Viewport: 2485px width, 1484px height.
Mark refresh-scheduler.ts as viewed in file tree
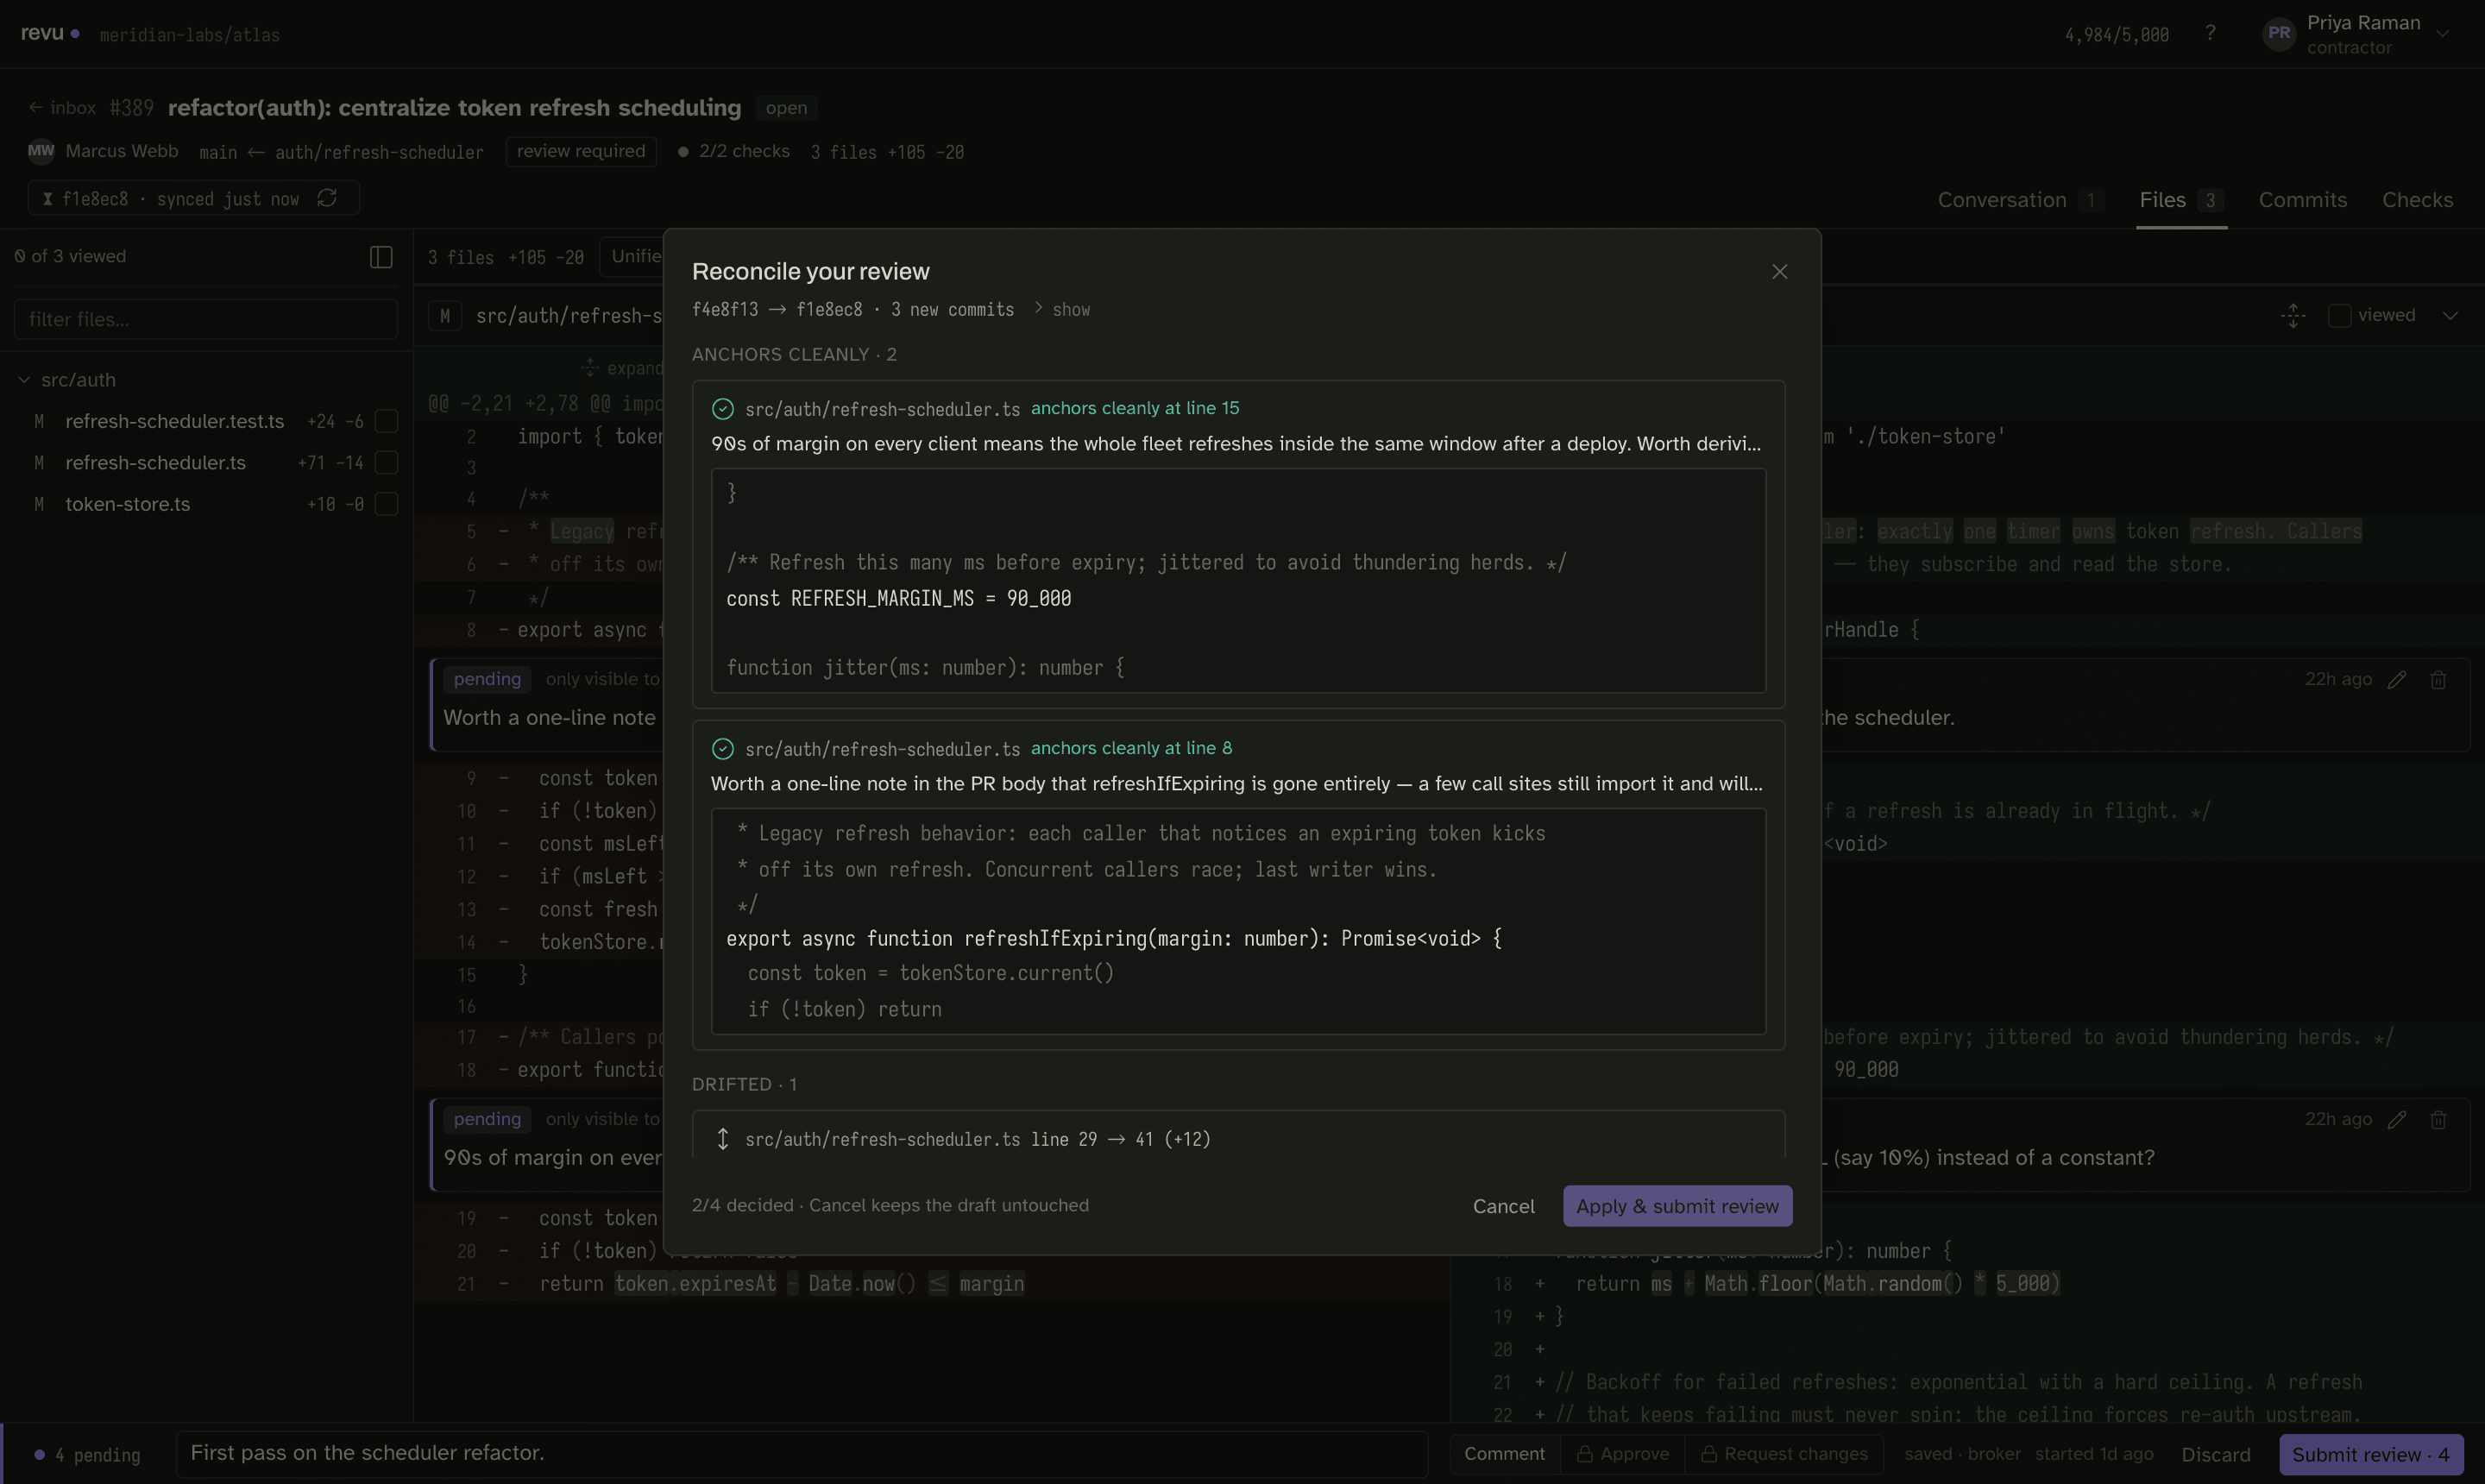tap(386, 462)
